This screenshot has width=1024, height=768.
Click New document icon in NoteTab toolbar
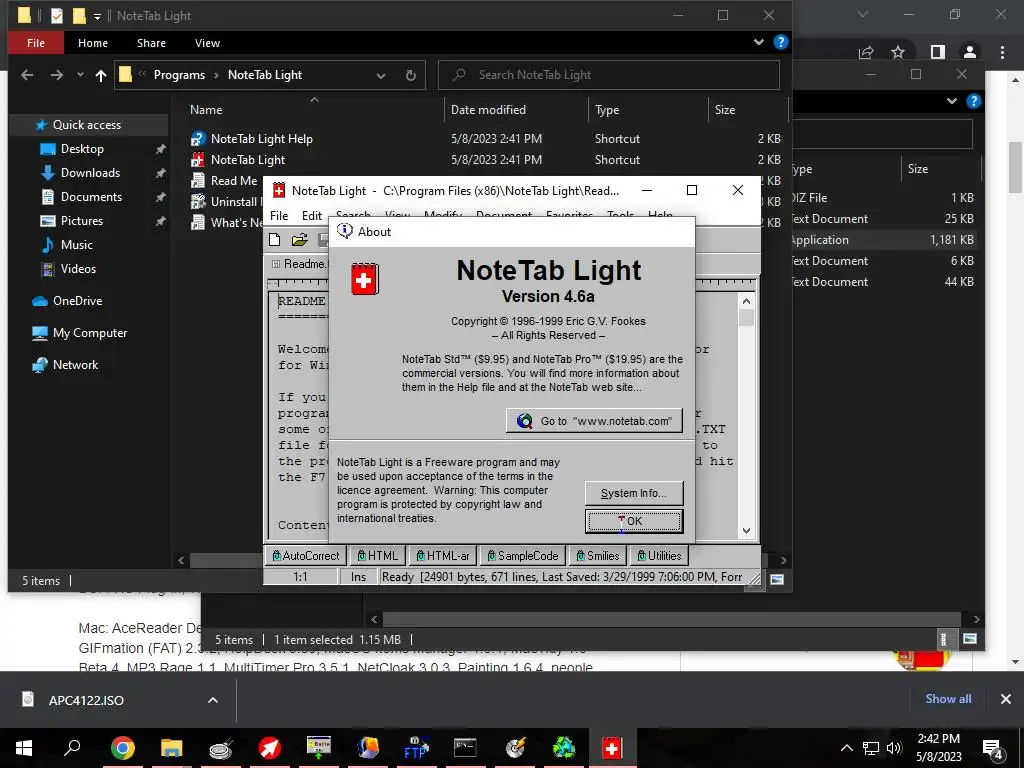point(275,240)
